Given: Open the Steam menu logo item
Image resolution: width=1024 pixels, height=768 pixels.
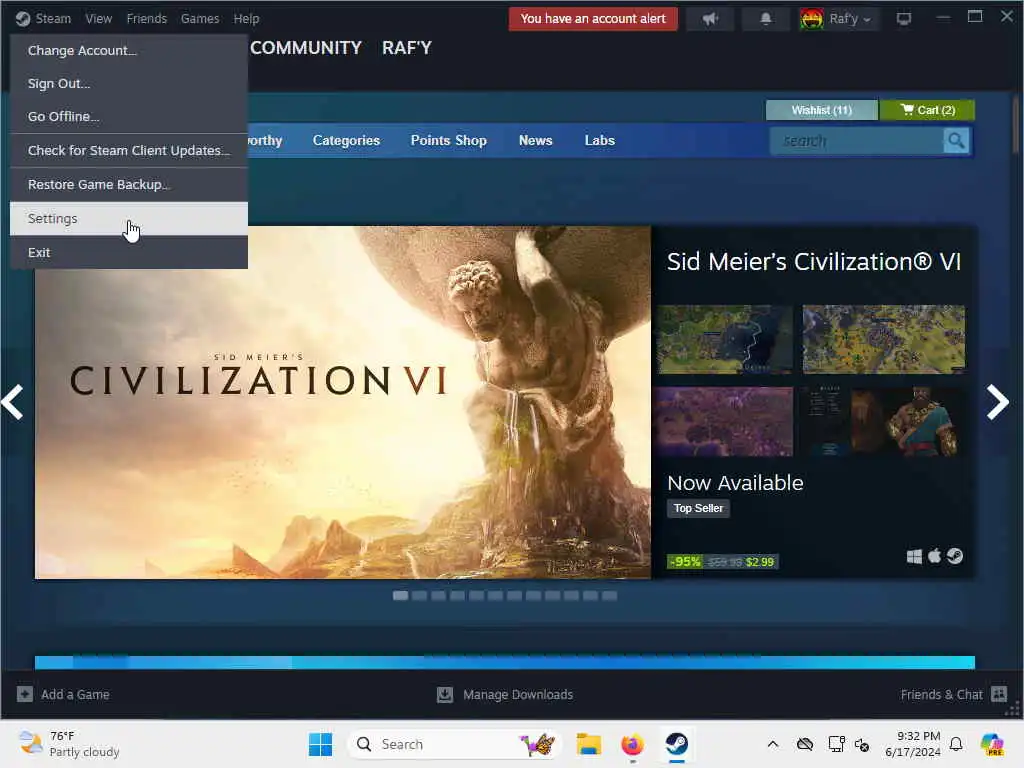Looking at the screenshot, I should [x=22, y=19].
